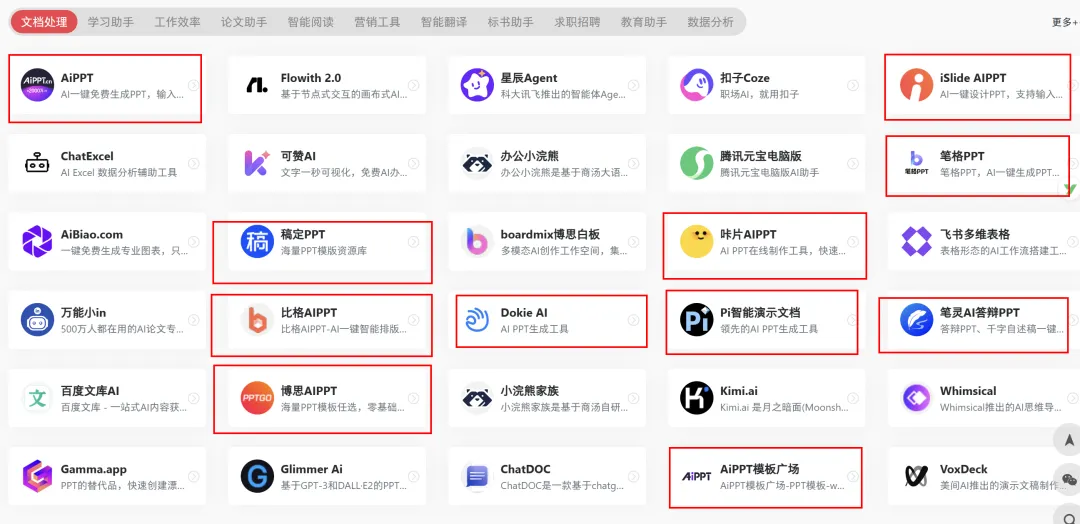Click the arrow on the AiPPT card
This screenshot has width=1080, height=524.
click(194, 85)
